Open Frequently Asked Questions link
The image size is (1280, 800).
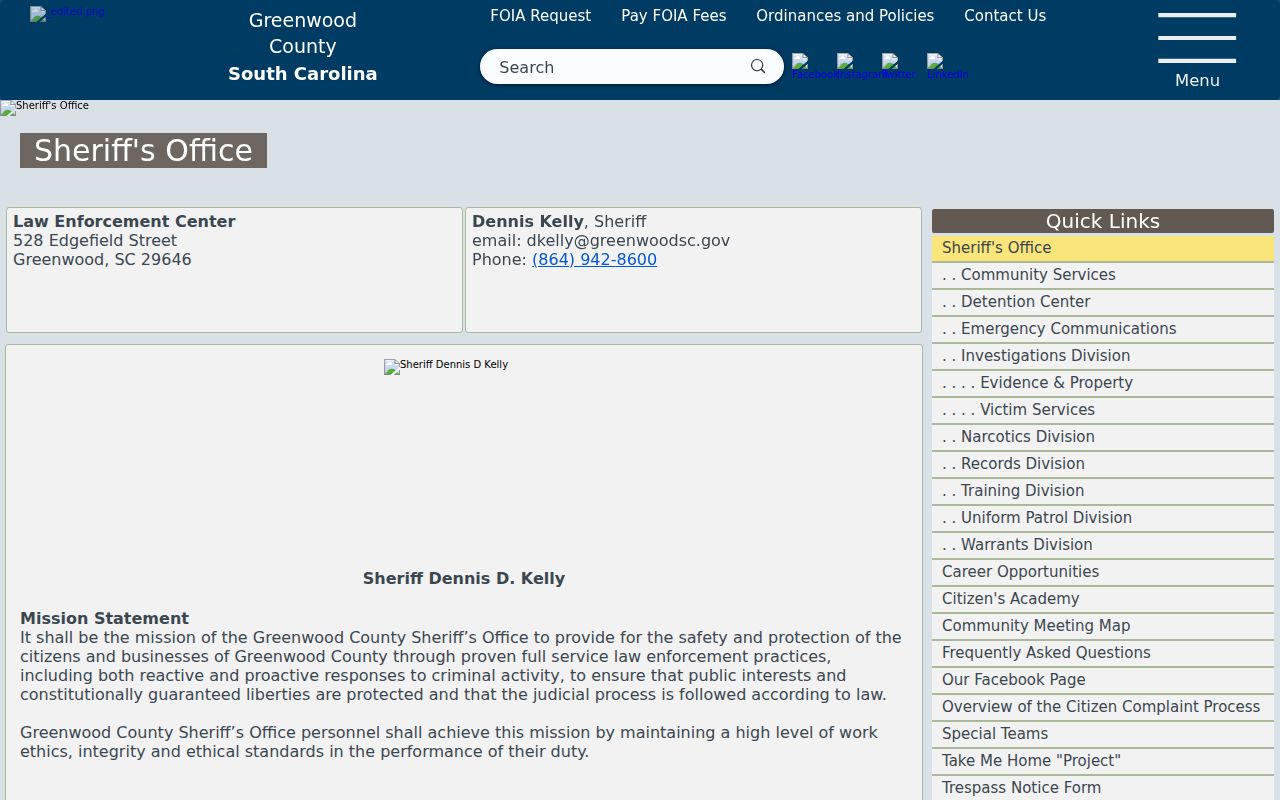click(1103, 653)
